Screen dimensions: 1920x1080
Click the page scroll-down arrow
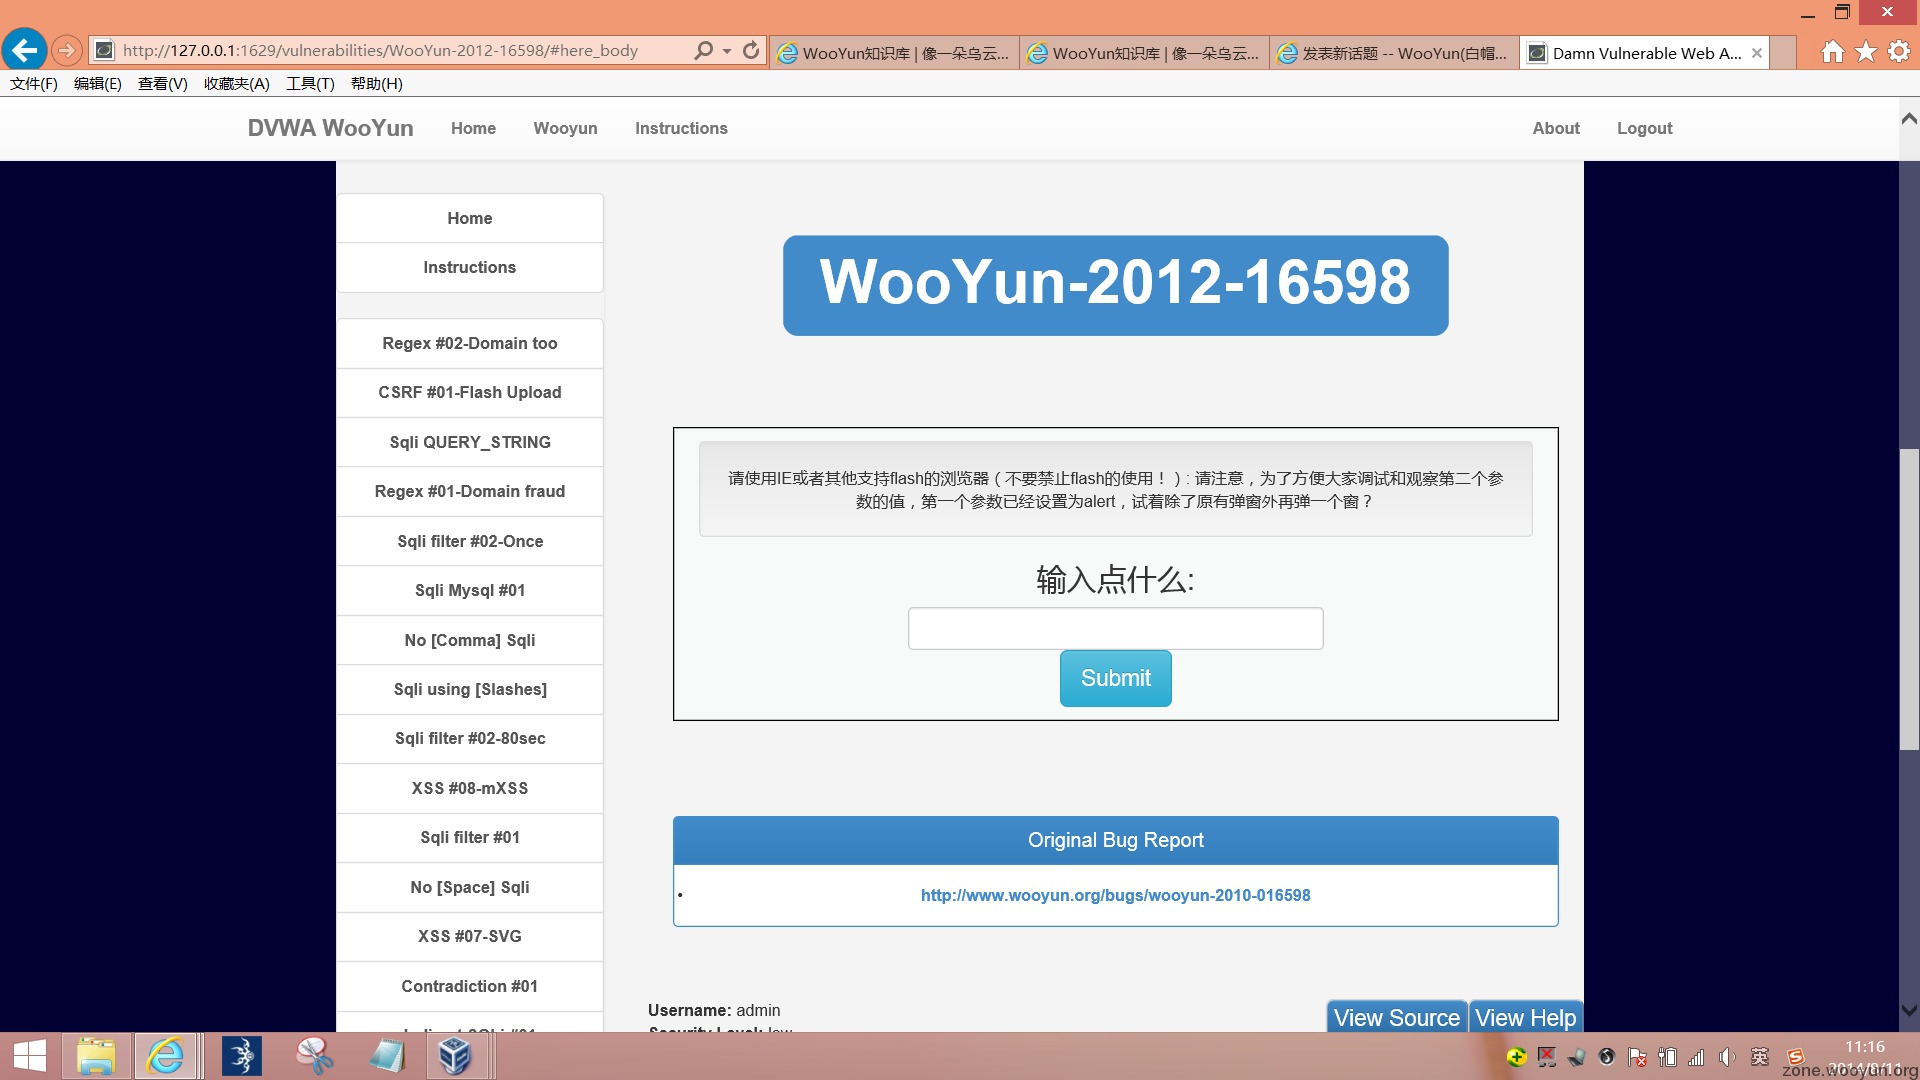(1909, 1011)
